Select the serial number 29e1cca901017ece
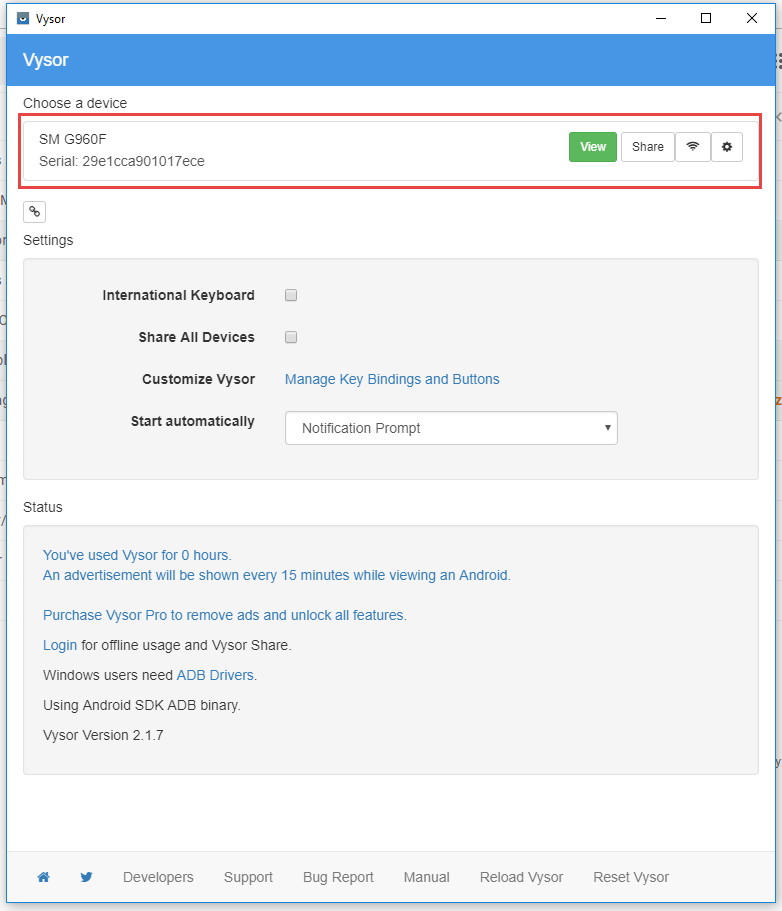The width and height of the screenshot is (782, 911). [x=143, y=161]
